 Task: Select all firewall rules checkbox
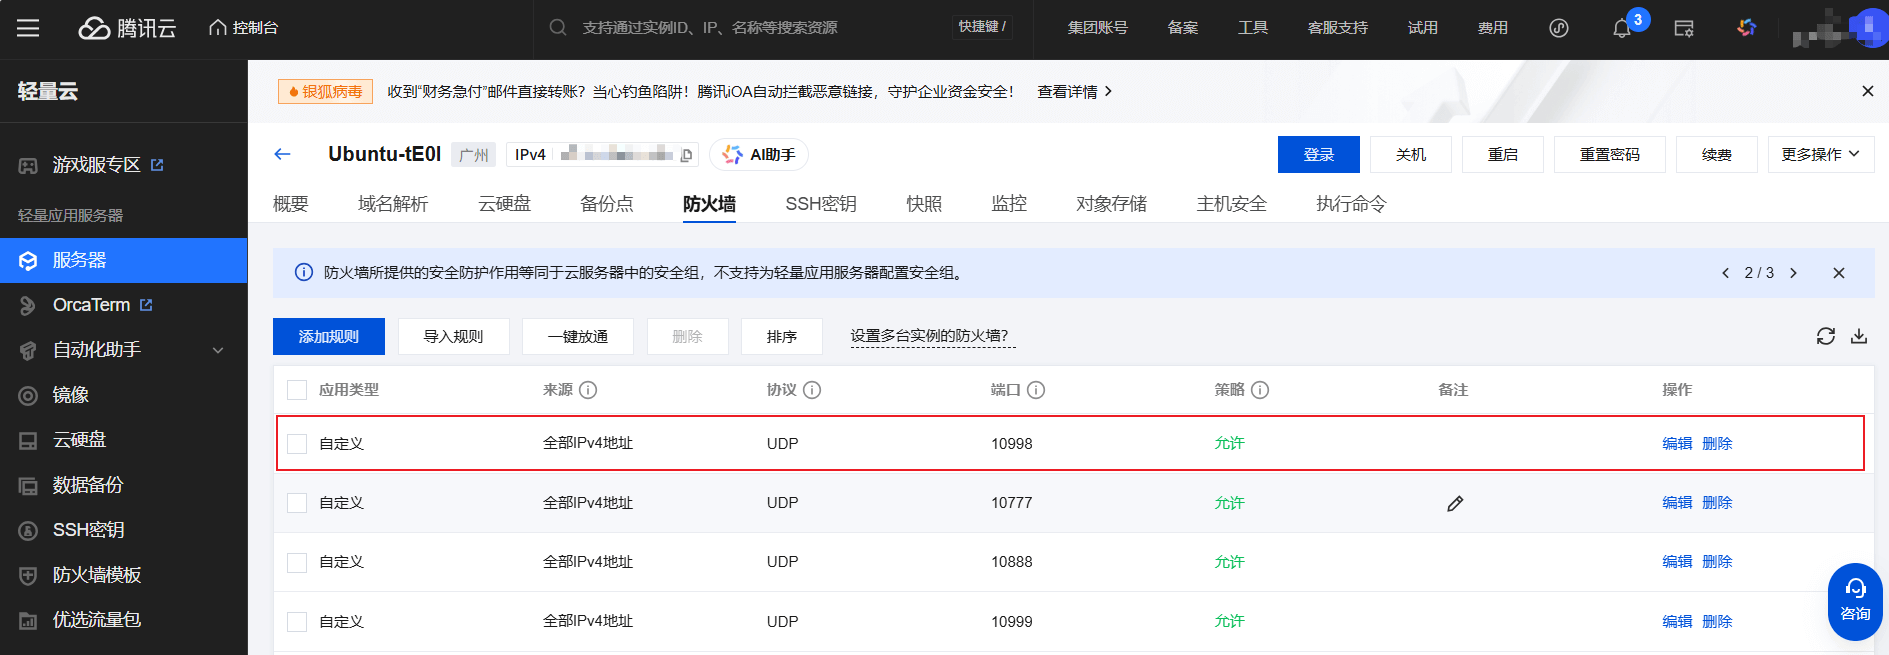click(x=297, y=390)
